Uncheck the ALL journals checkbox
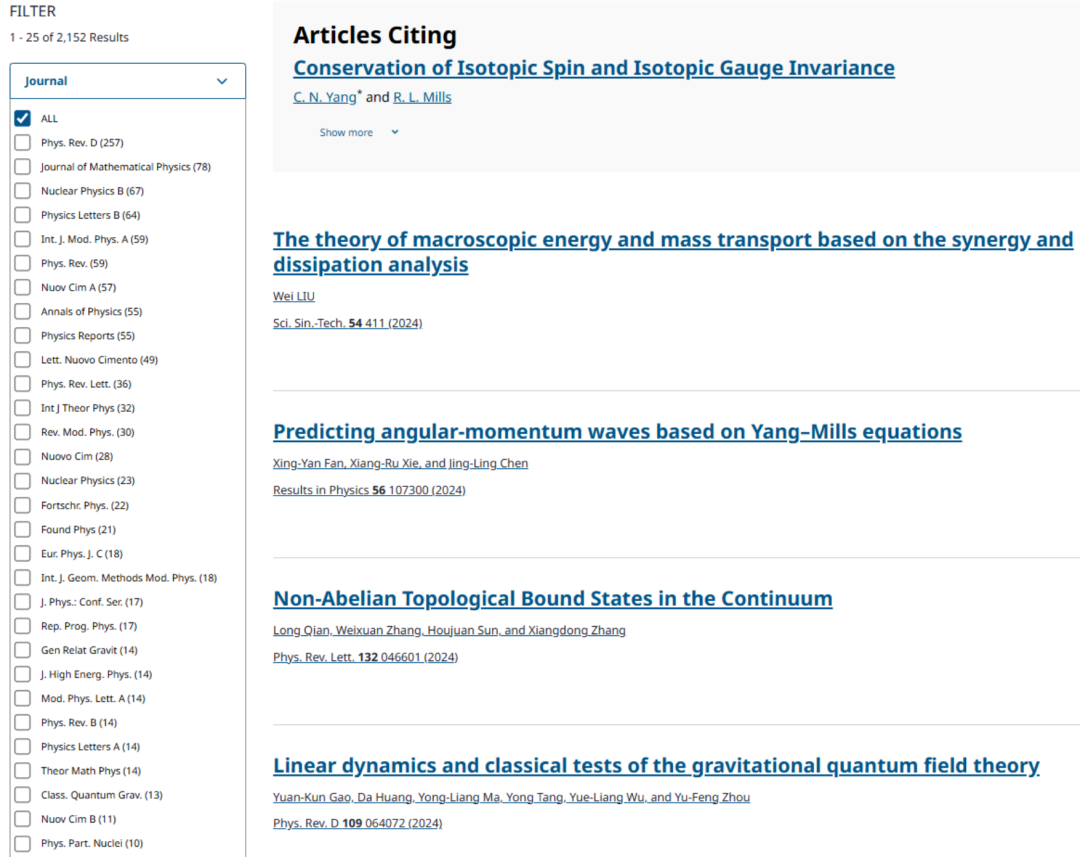The image size is (1080, 857). click(23, 118)
